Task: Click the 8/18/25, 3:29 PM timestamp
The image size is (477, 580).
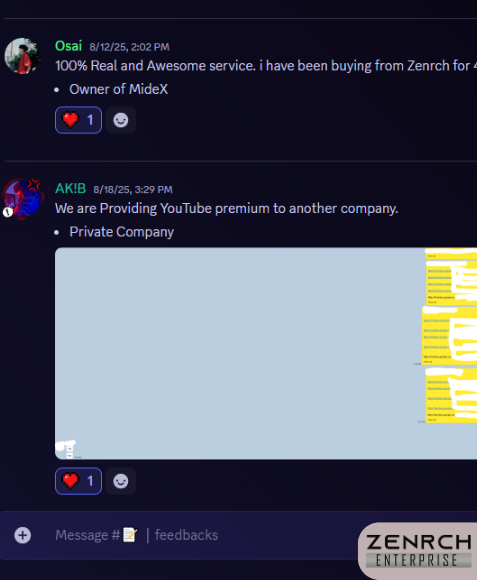Action: coord(133,189)
